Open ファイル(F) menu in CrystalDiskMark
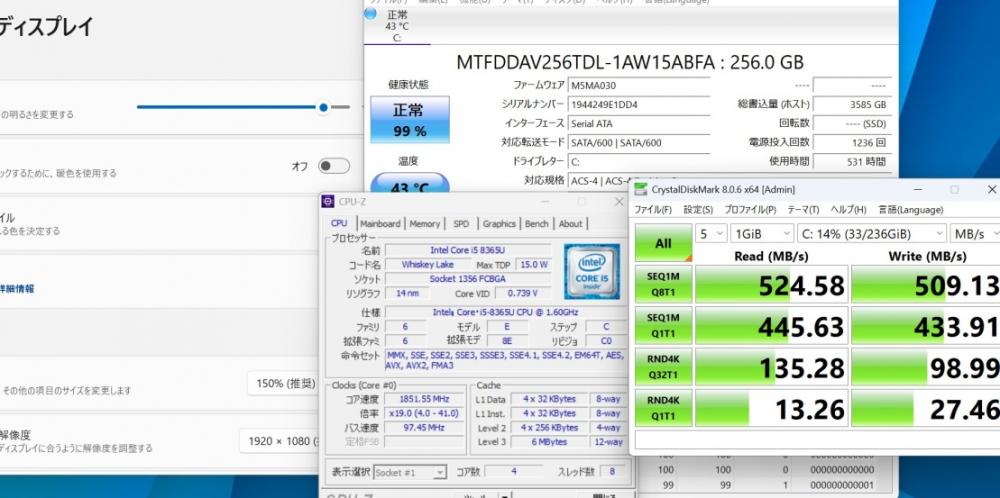Screen dimensions: 1000x498 652,210
